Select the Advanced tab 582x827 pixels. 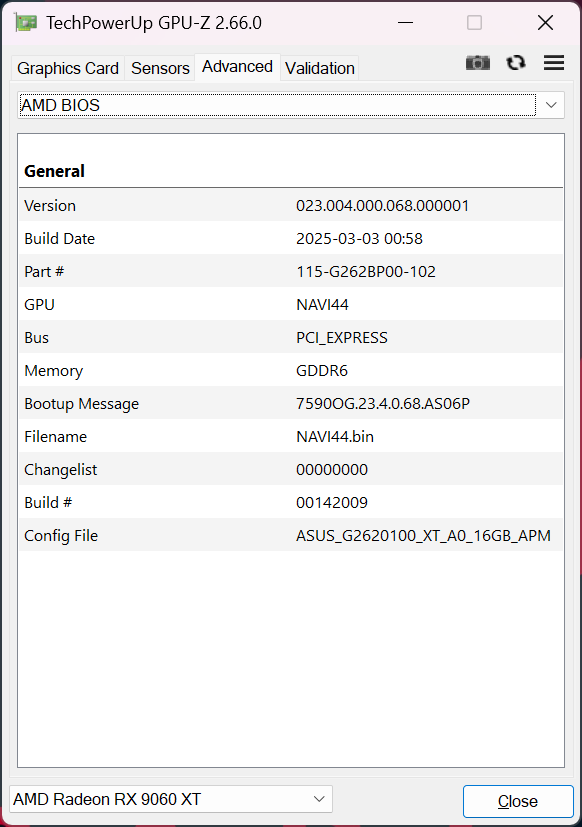pos(237,67)
